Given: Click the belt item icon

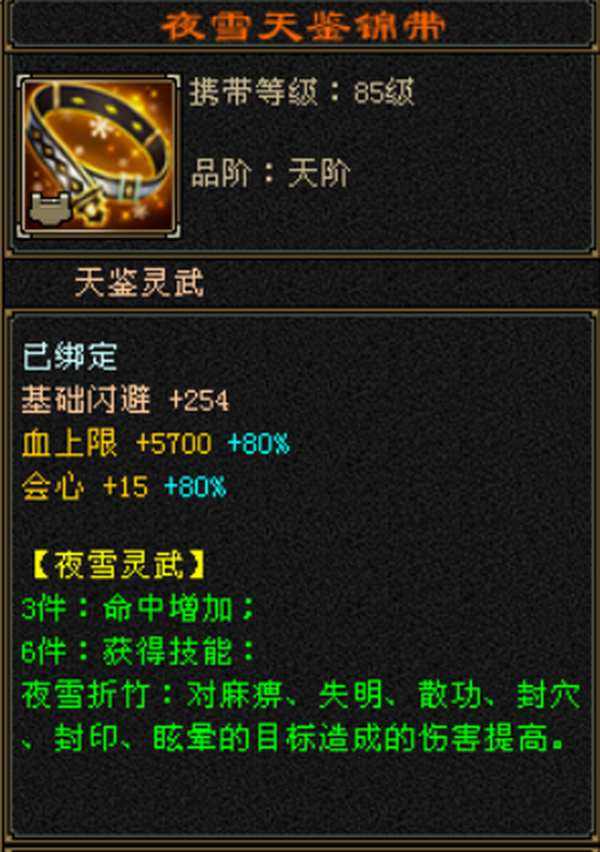Looking at the screenshot, I should [x=98, y=155].
